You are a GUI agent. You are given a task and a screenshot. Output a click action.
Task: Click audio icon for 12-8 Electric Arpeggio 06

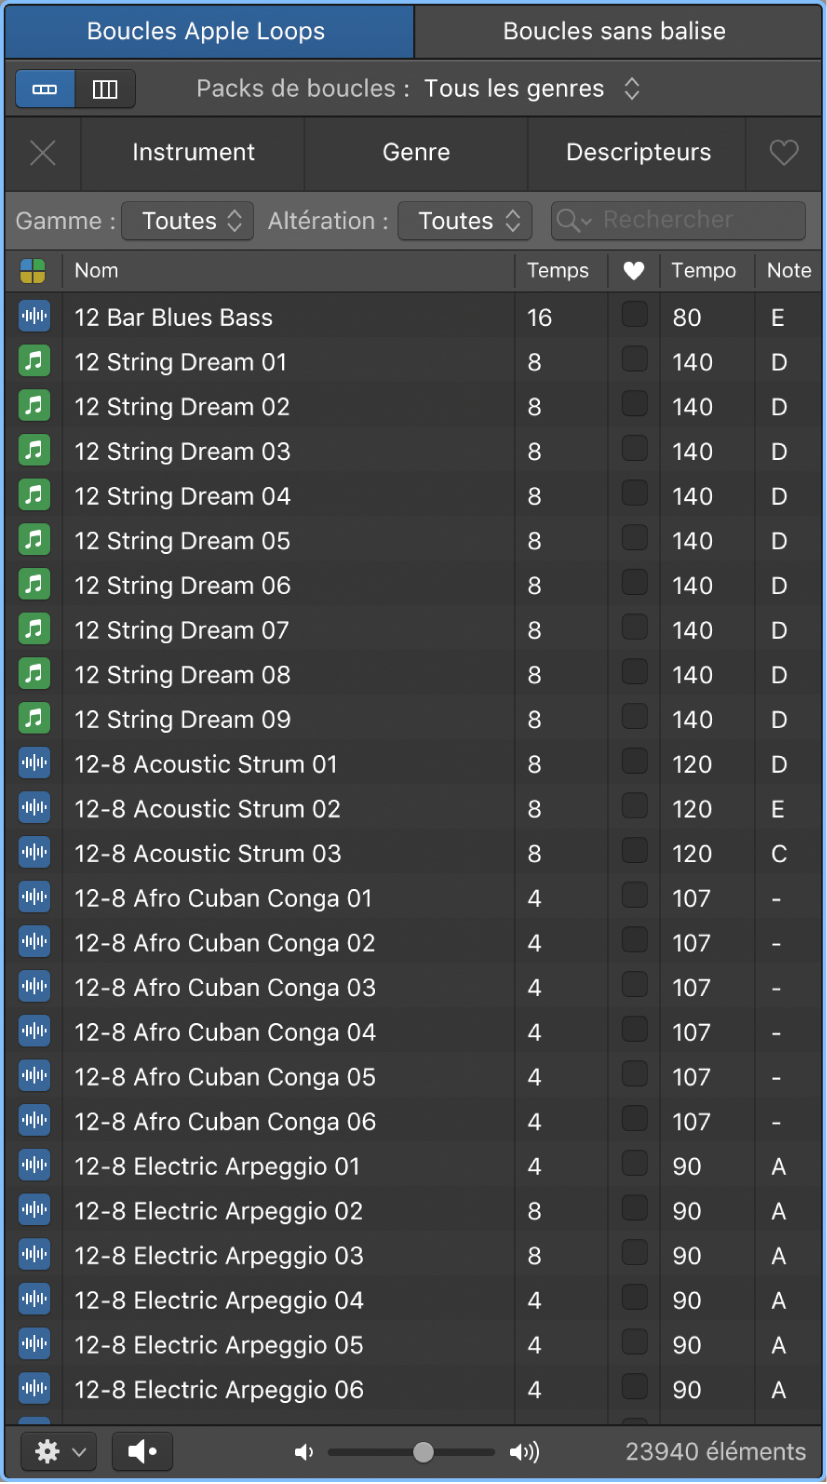[34, 1389]
